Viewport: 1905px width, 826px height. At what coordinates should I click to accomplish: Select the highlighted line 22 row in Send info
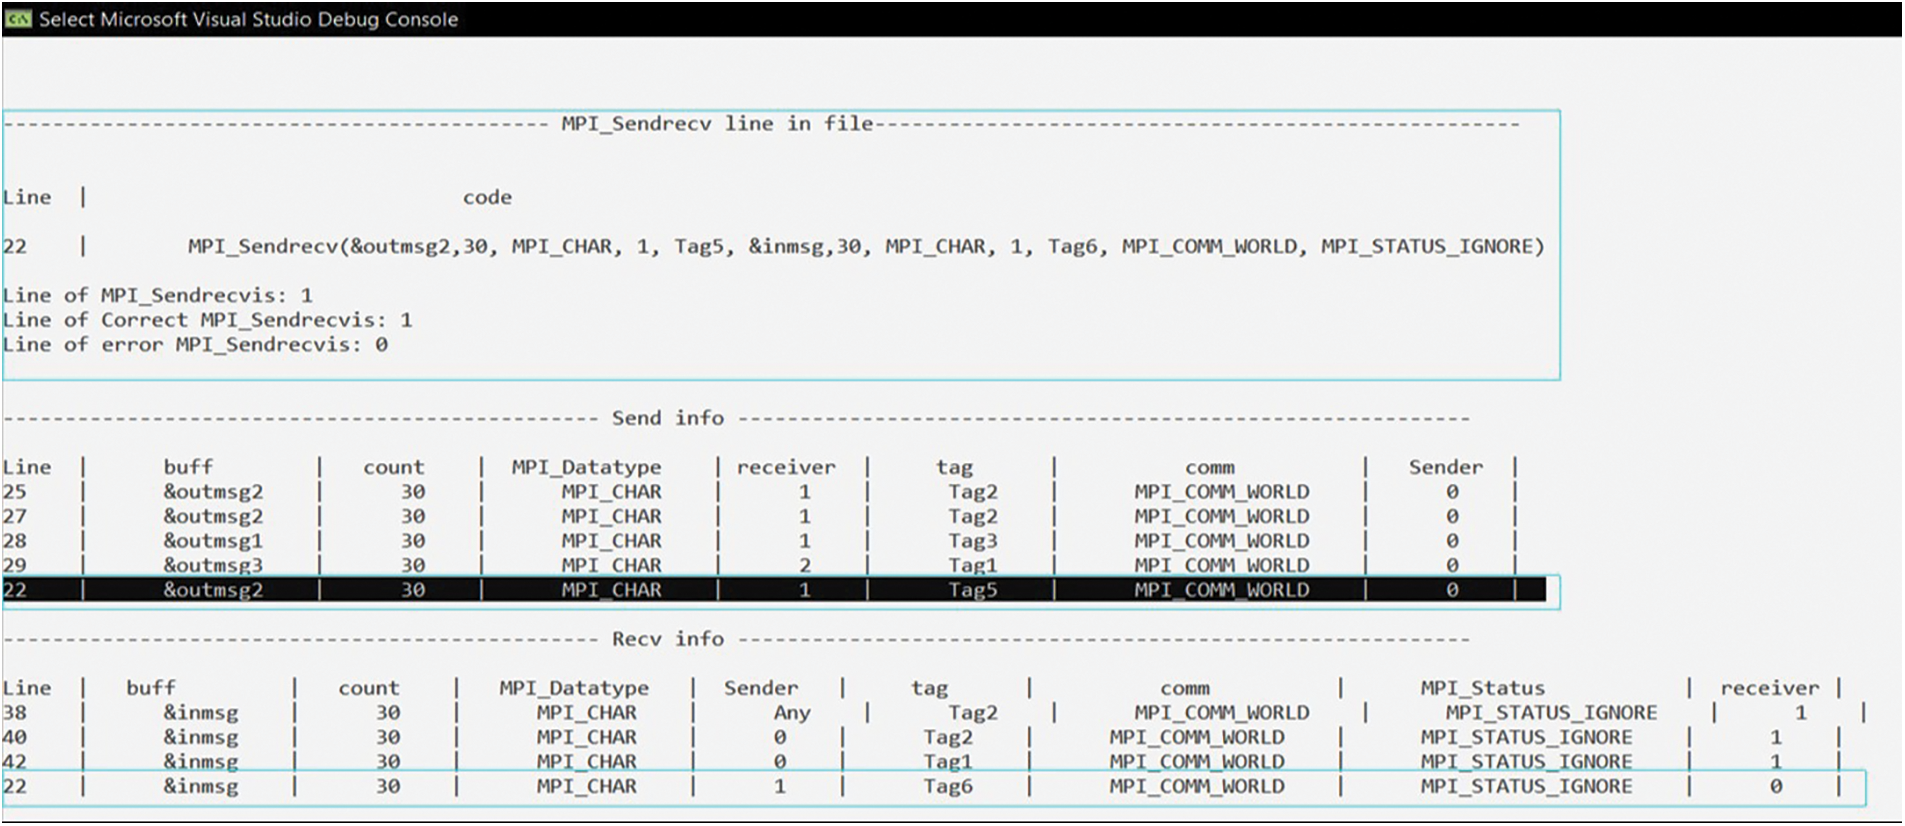pyautogui.click(x=773, y=590)
